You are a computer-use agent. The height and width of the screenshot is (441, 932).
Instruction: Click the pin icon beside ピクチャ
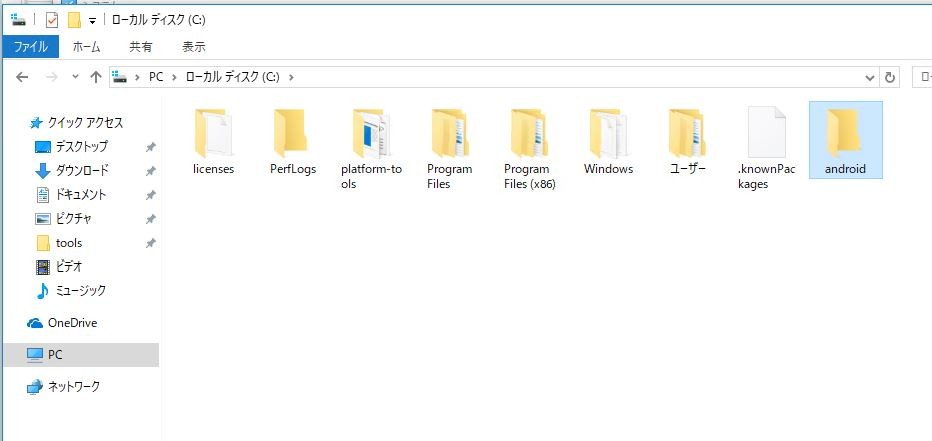pos(150,219)
